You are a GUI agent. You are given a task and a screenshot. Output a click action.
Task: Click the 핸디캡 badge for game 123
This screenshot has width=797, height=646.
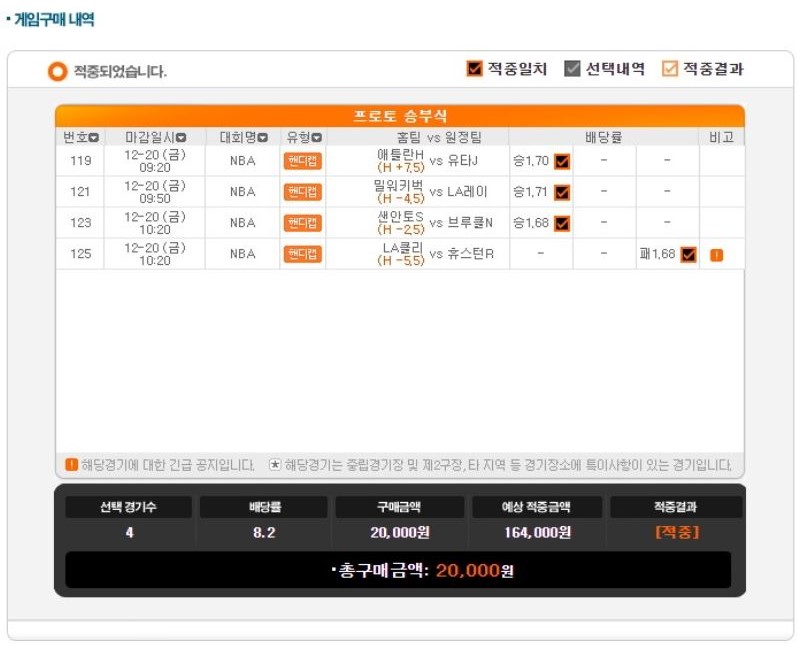(x=302, y=223)
